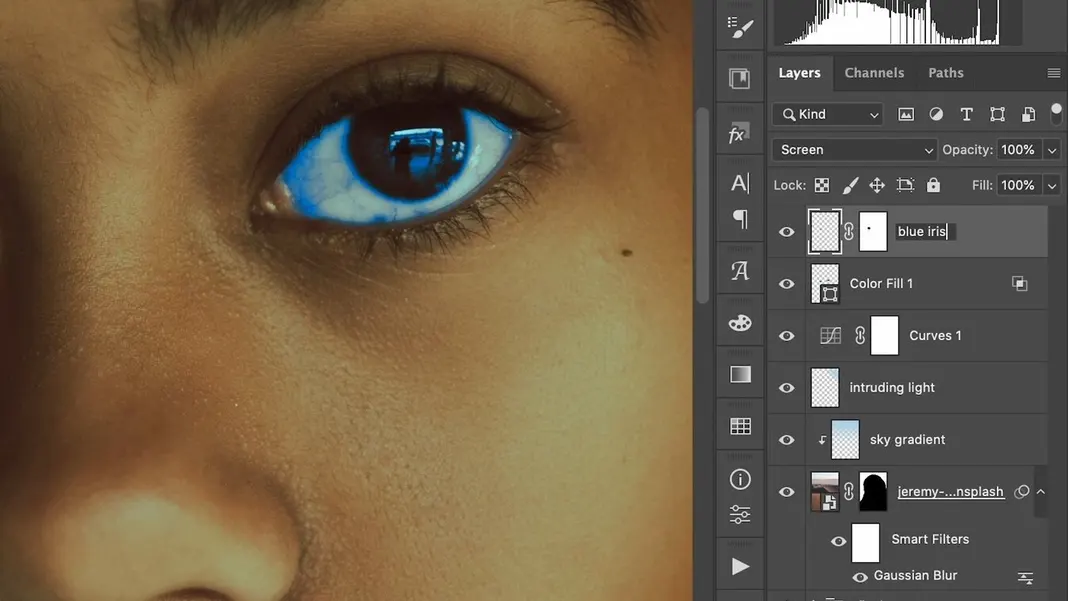Image resolution: width=1068 pixels, height=601 pixels.
Task: Lock image pixels brush icon
Action: coord(850,185)
